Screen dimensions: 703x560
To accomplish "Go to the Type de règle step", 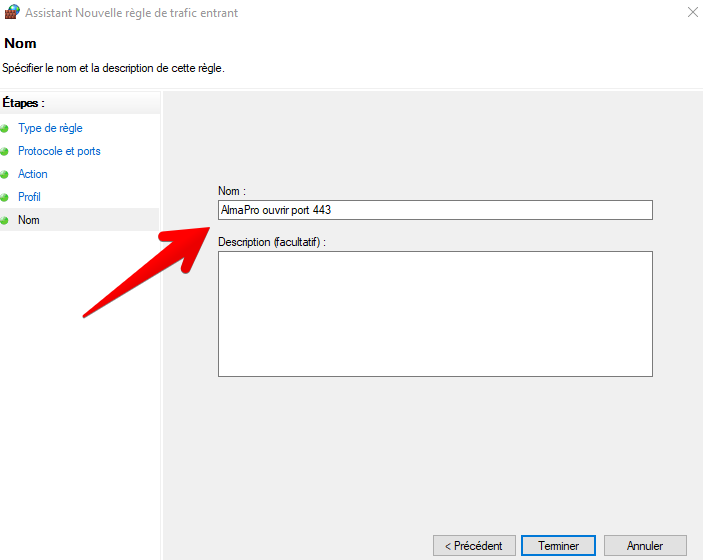I will pos(50,128).
